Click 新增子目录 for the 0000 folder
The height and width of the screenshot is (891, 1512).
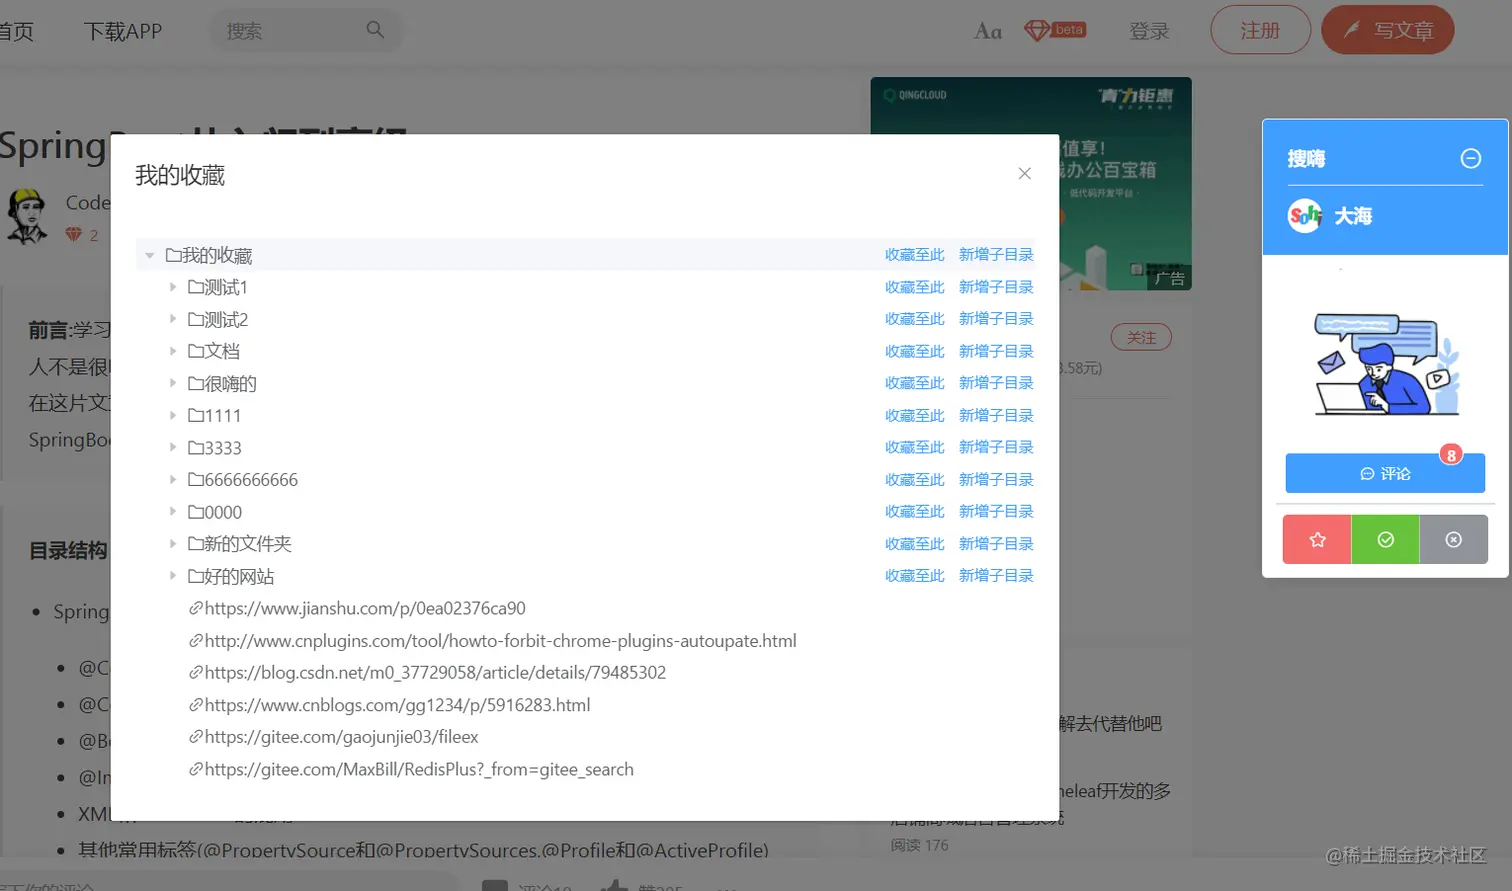click(996, 511)
